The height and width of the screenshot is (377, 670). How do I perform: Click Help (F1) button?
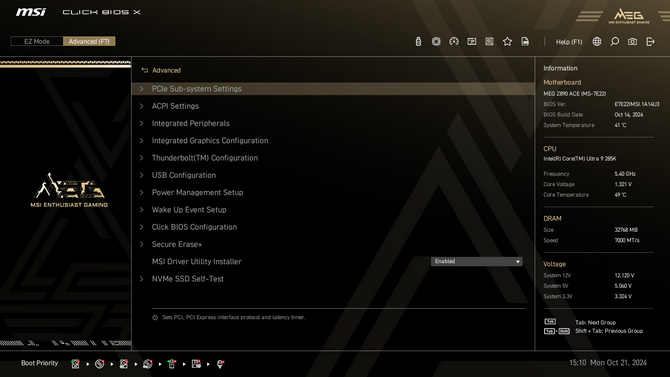pos(569,42)
